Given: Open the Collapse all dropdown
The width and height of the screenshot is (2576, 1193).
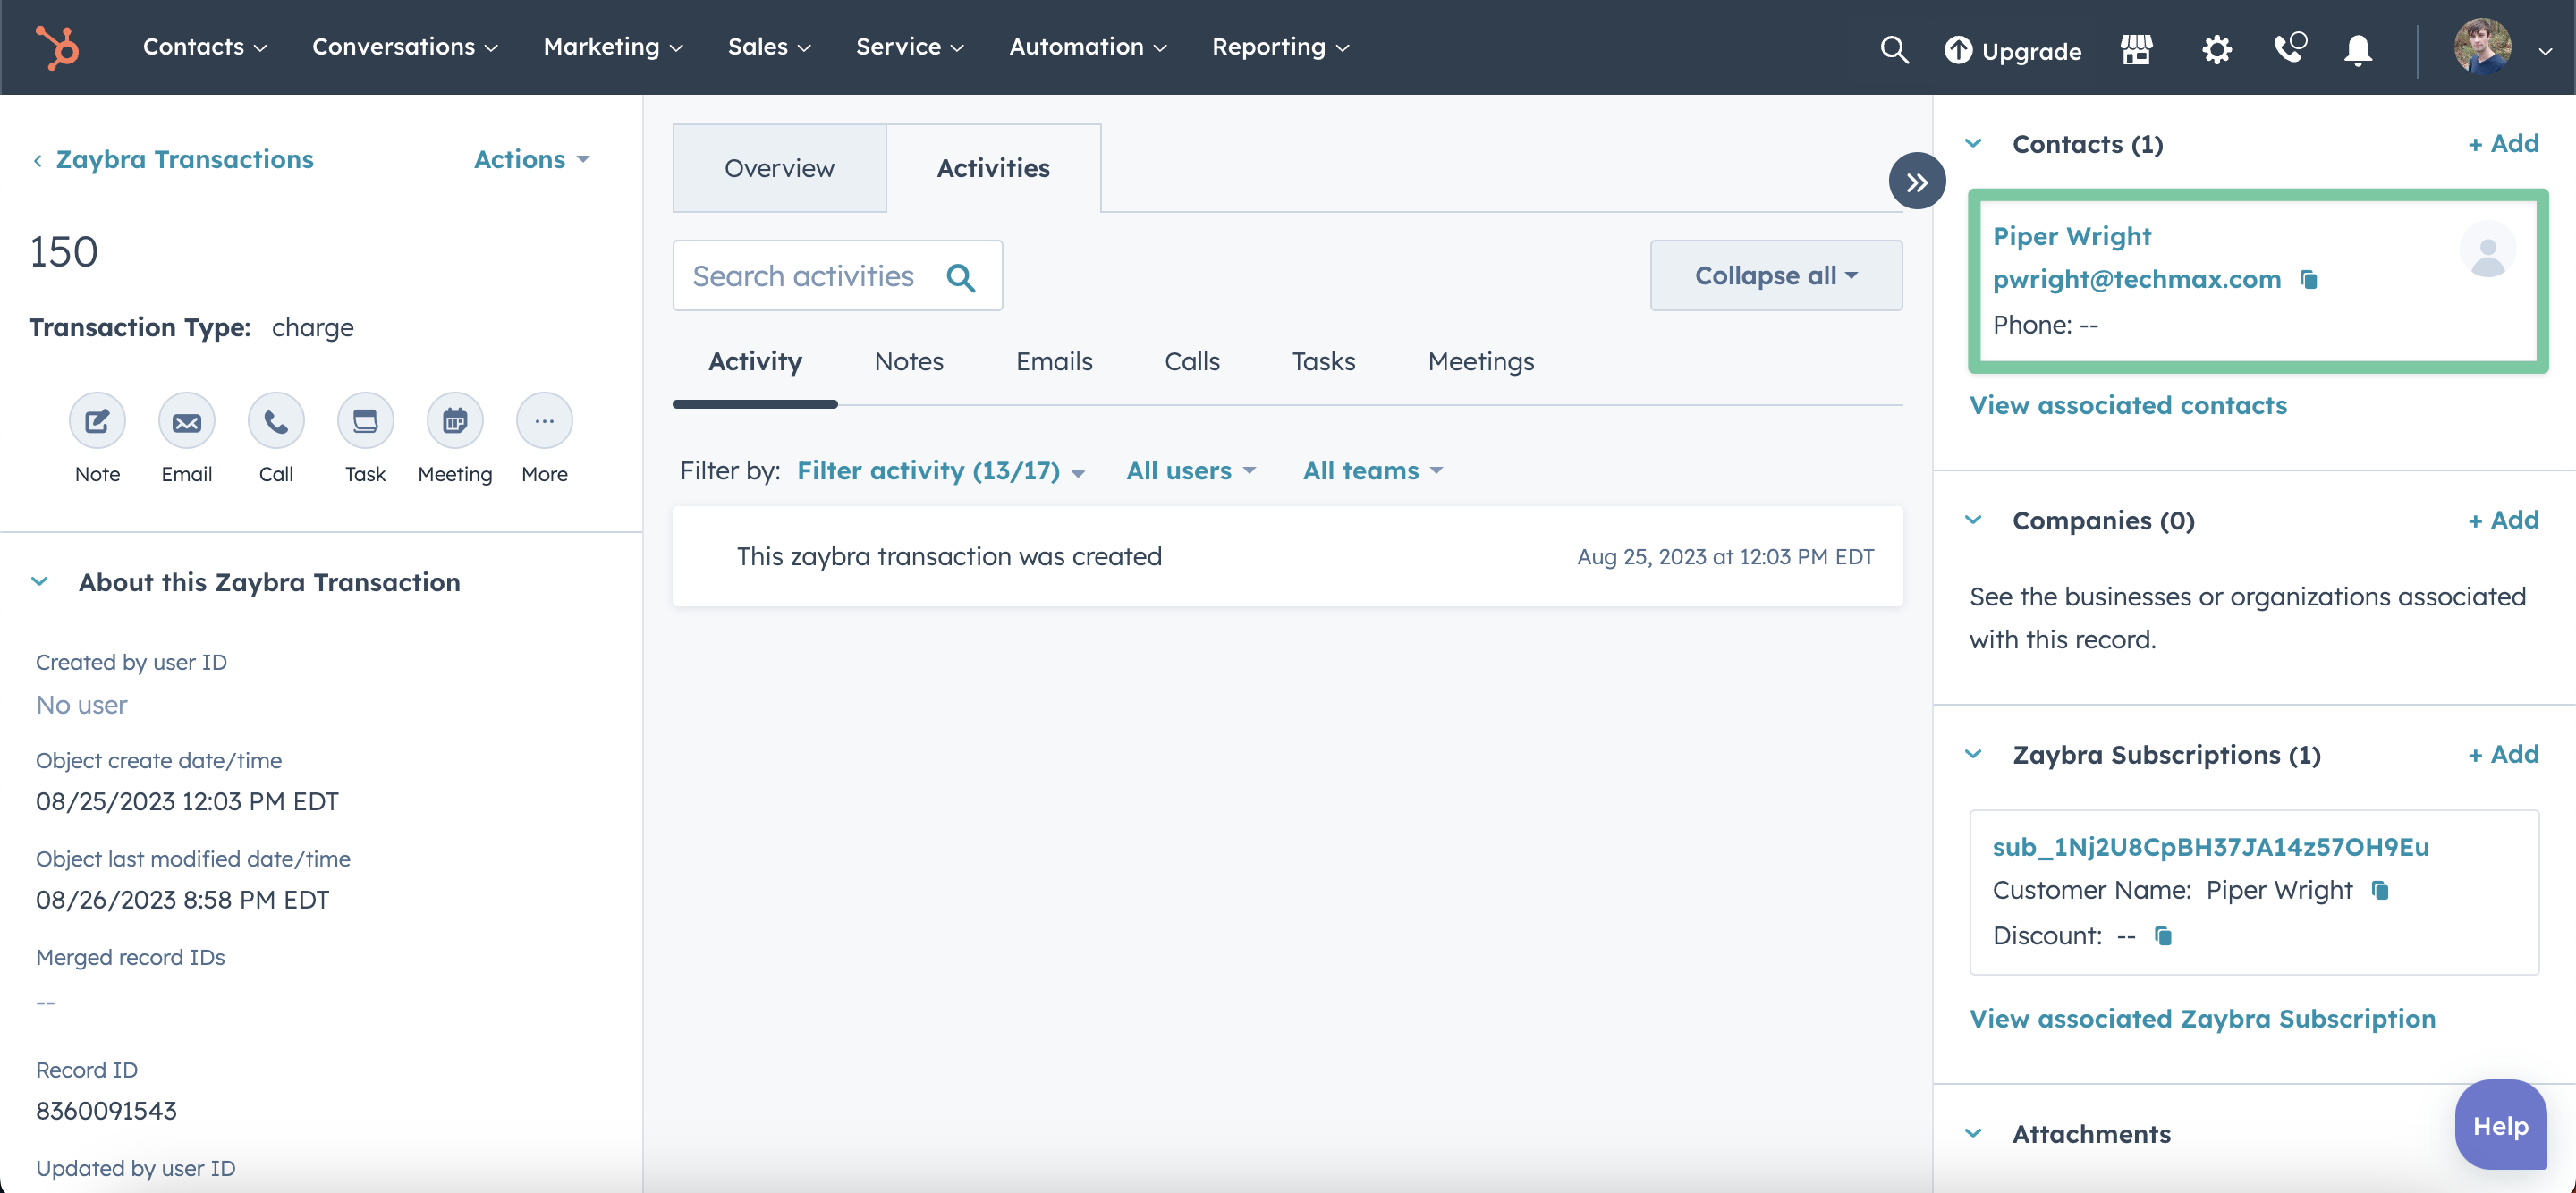Looking at the screenshot, I should [1776, 276].
